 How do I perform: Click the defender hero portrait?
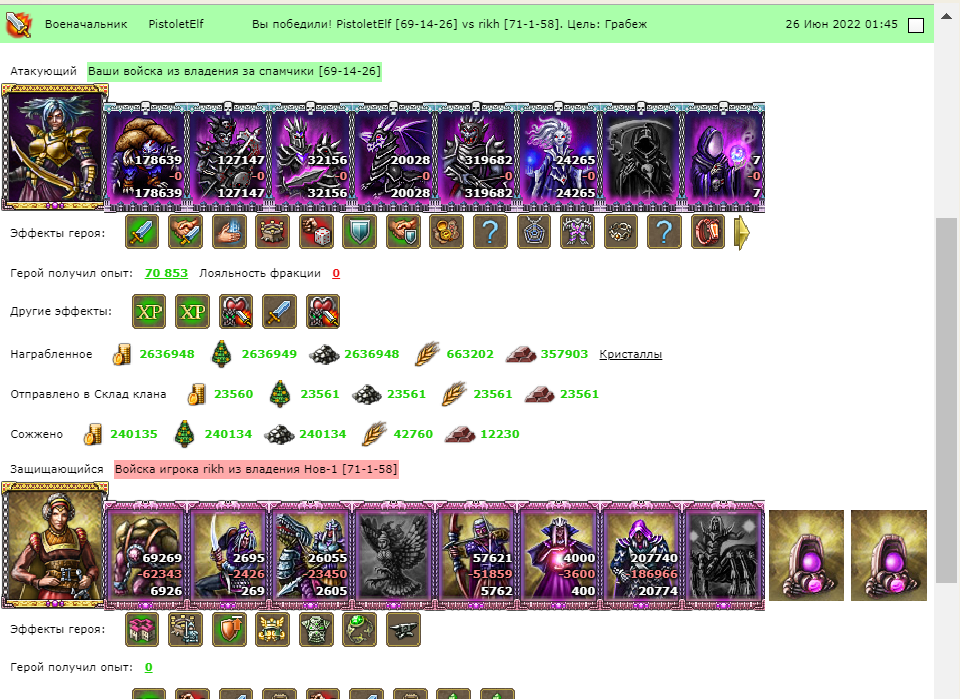click(54, 545)
